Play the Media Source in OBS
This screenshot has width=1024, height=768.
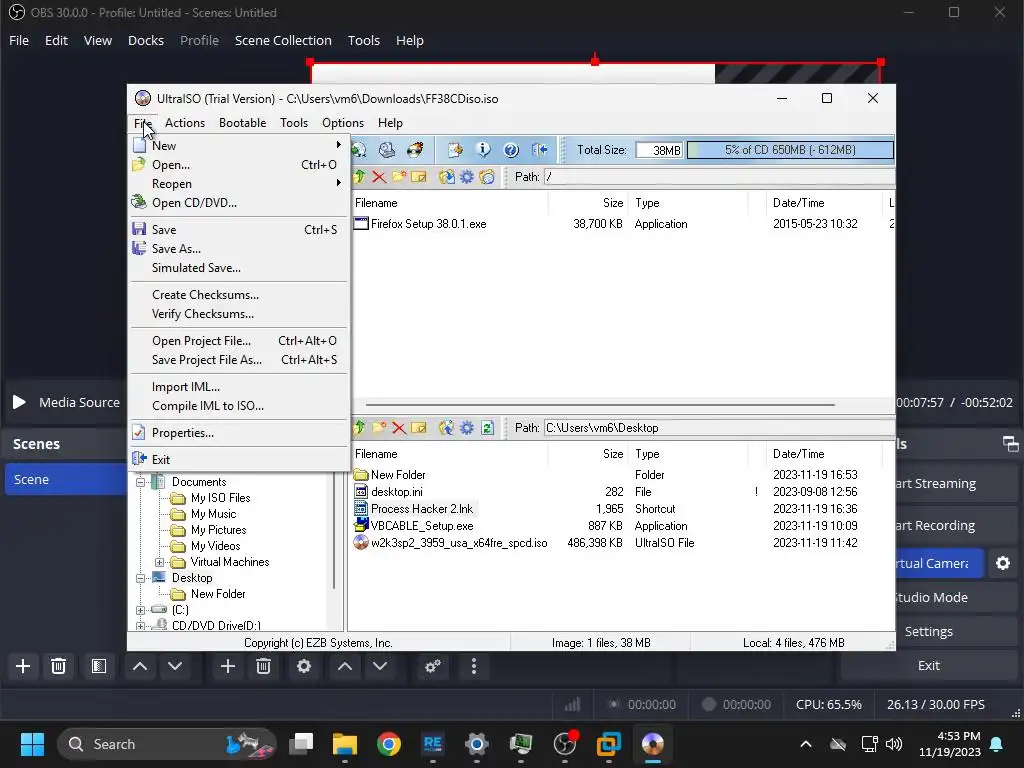pos(19,402)
